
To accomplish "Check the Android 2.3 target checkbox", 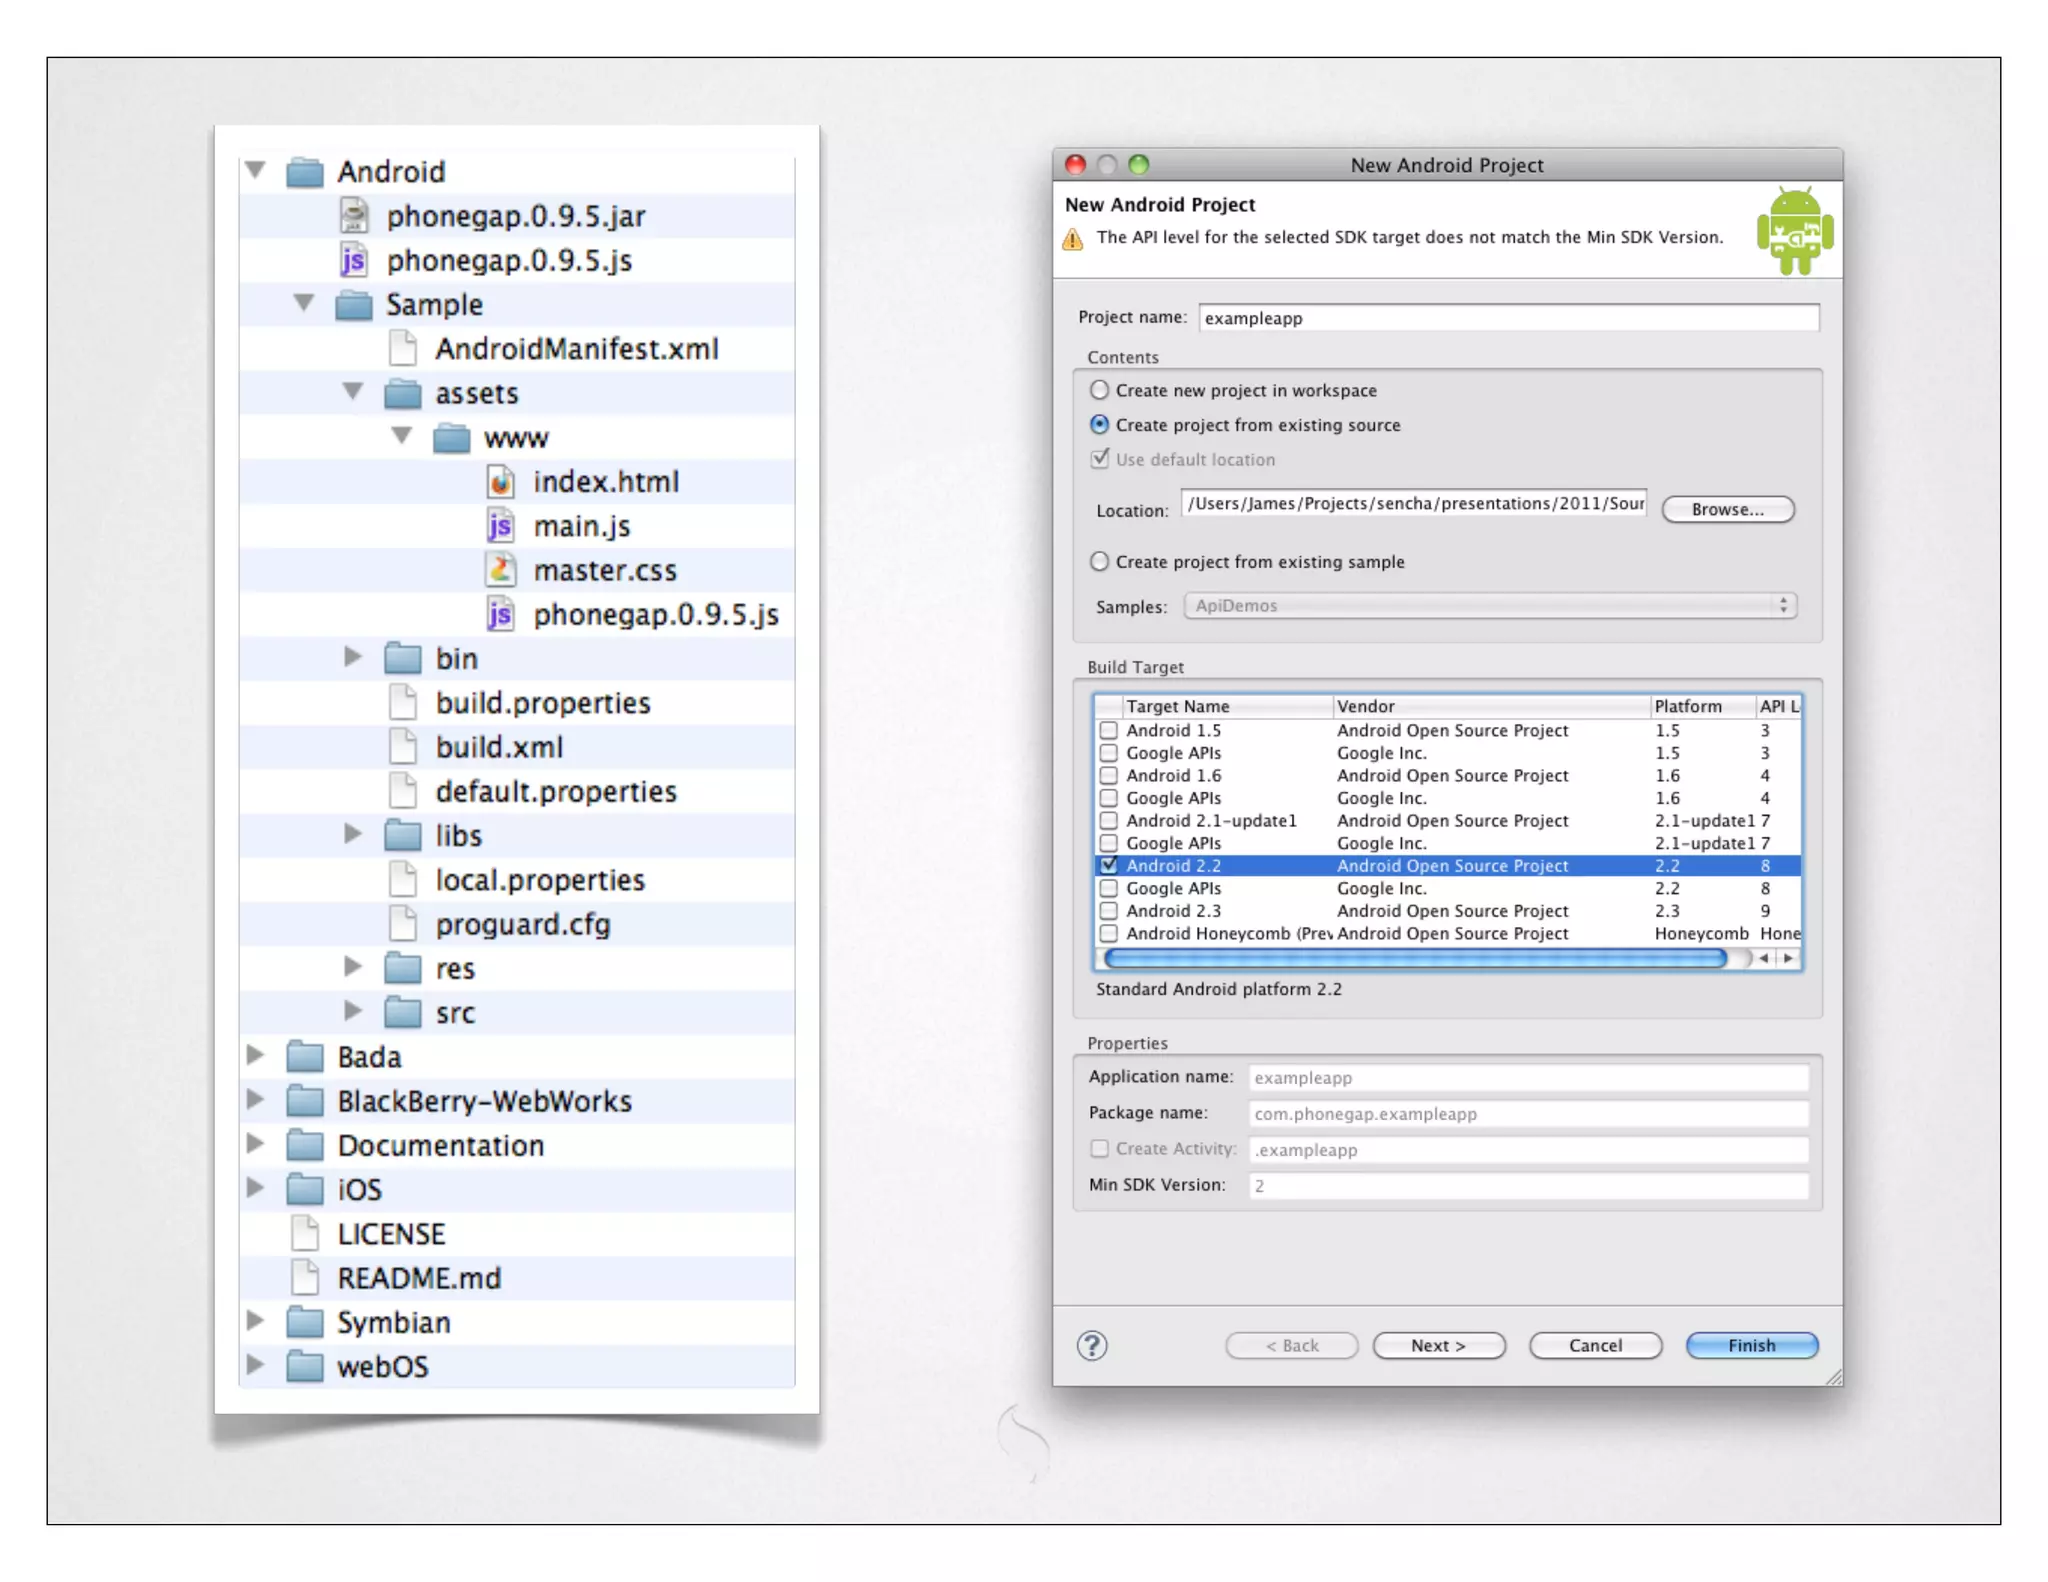I will (1108, 911).
